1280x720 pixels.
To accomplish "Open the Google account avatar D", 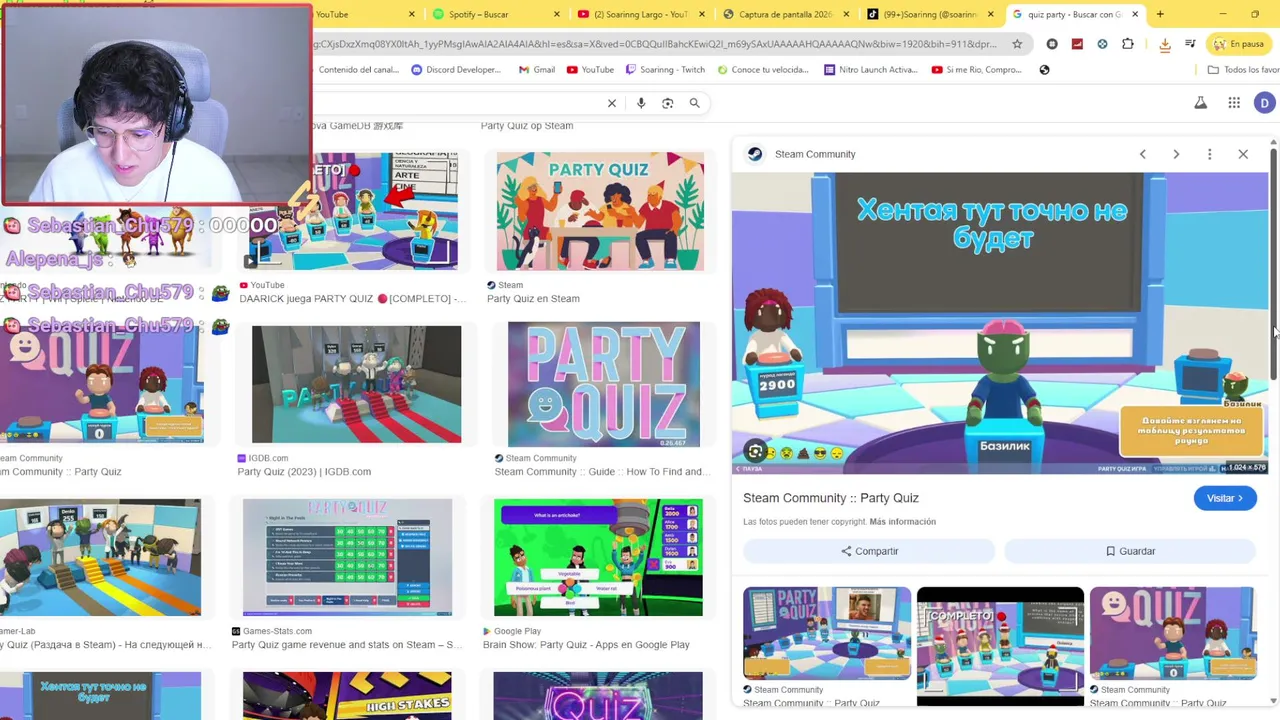I will 1265,103.
